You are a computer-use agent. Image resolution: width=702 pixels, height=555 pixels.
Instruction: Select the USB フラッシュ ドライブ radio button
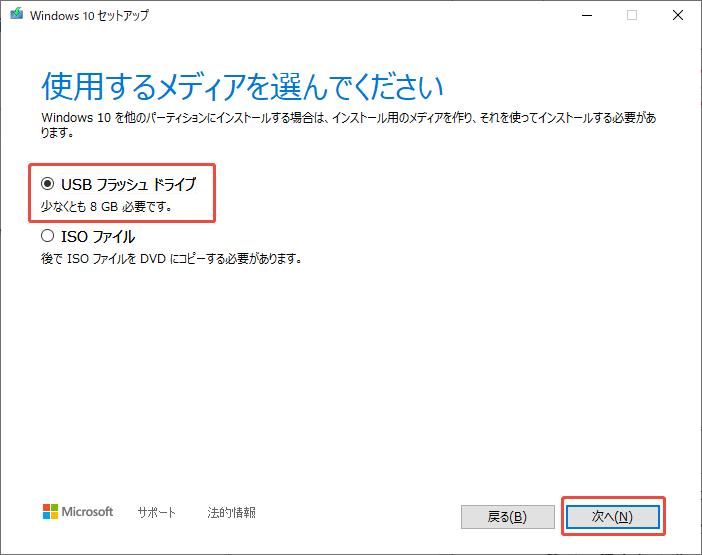(47, 184)
